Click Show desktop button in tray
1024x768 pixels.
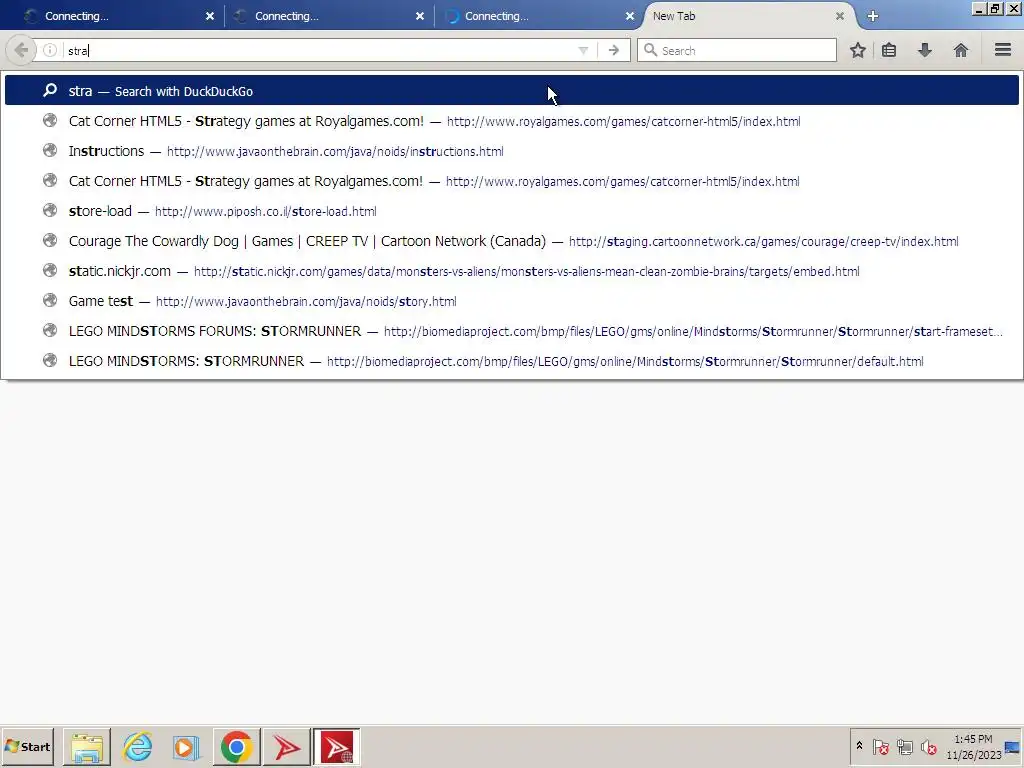[1013, 746]
